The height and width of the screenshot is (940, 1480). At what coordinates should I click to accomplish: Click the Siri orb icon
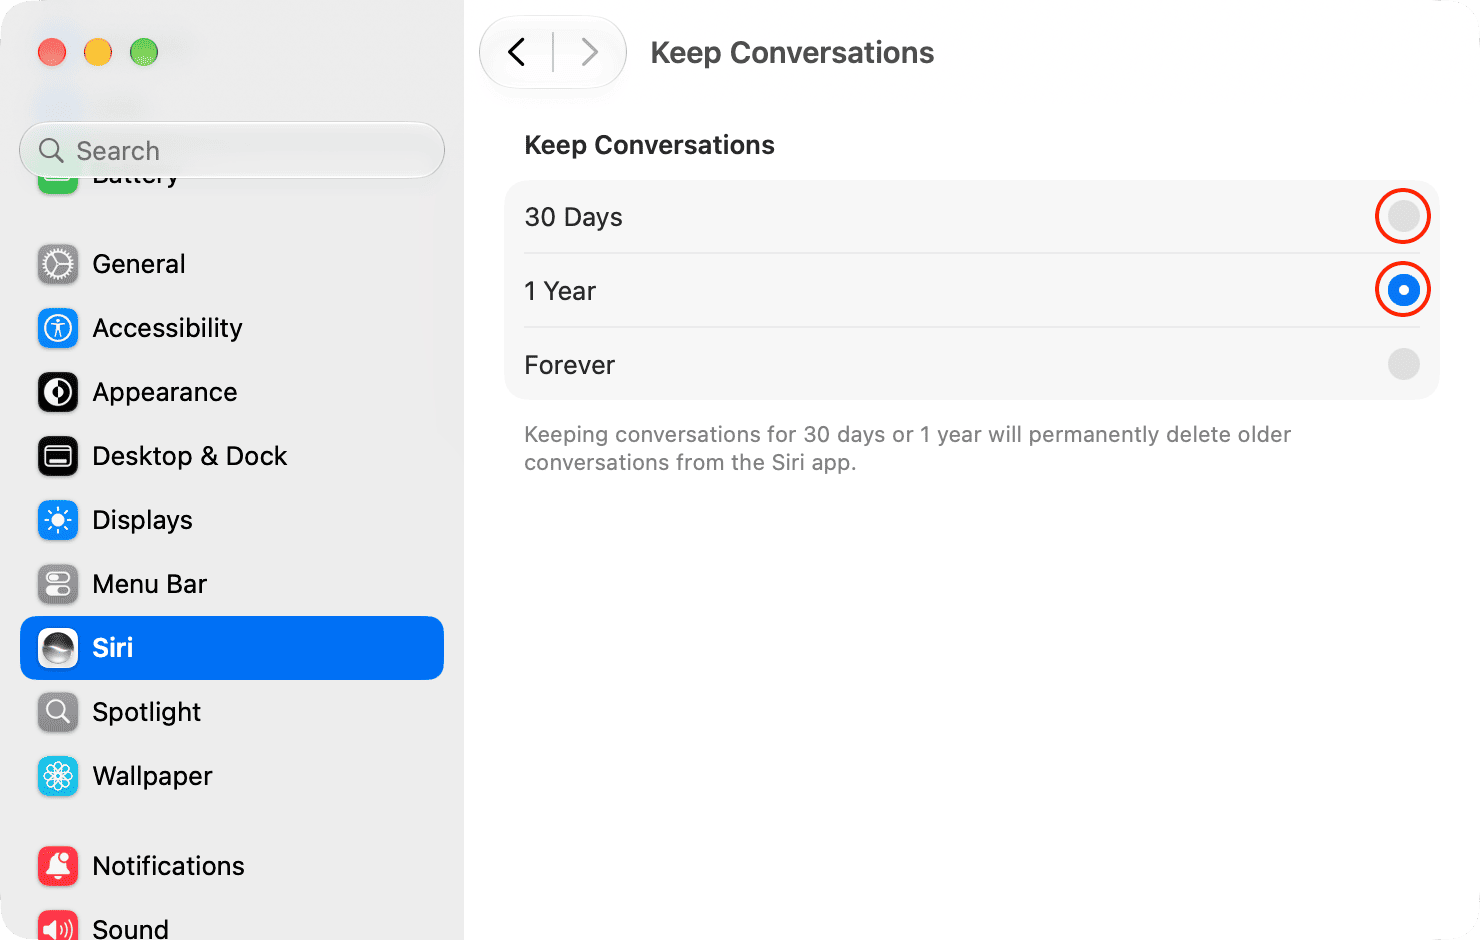tap(58, 648)
